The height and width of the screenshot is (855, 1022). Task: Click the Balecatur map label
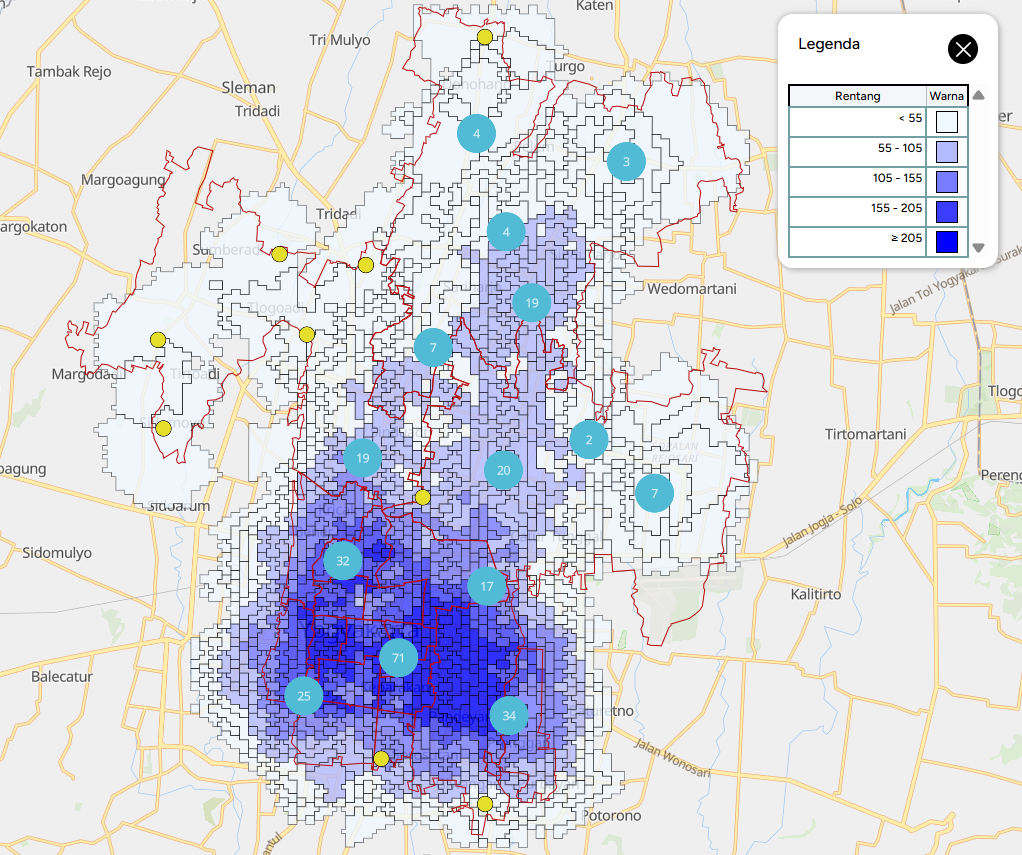pyautogui.click(x=62, y=676)
